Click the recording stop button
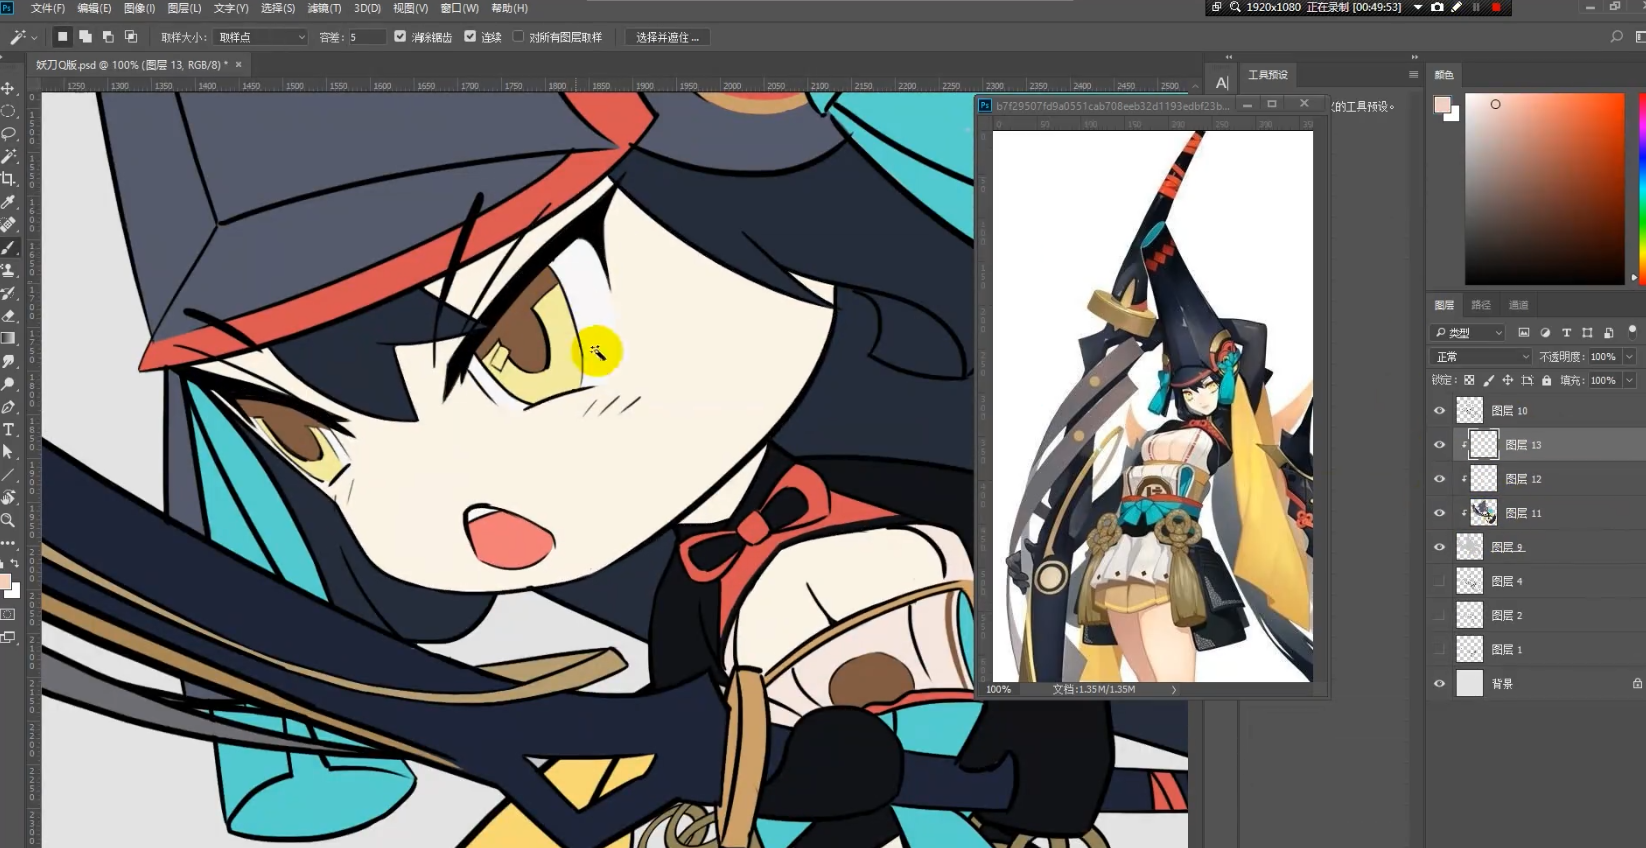 [x=1496, y=7]
